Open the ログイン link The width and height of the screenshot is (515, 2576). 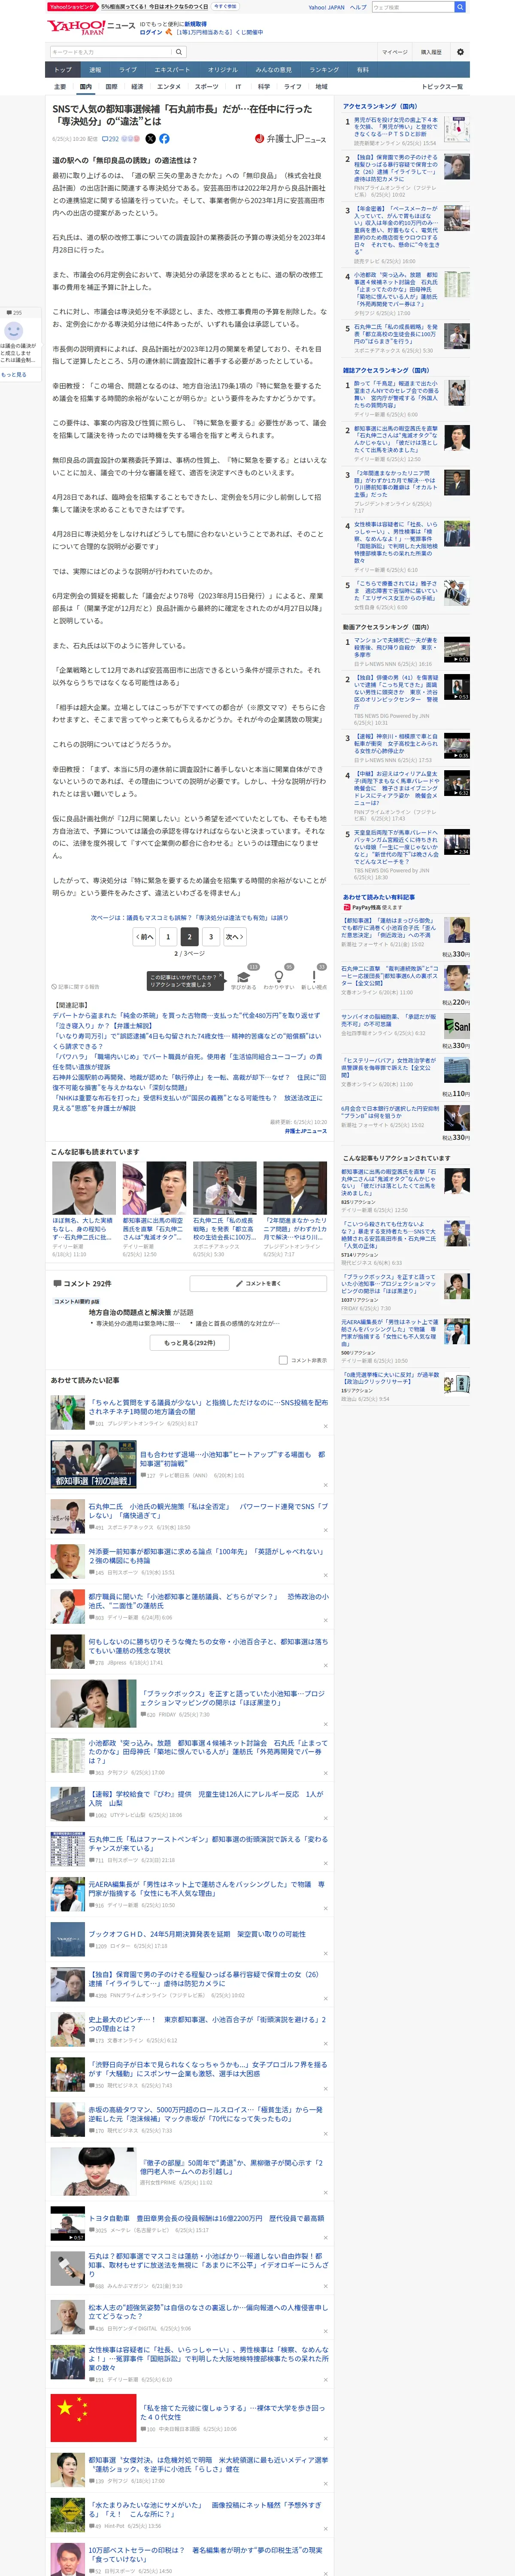tap(150, 32)
